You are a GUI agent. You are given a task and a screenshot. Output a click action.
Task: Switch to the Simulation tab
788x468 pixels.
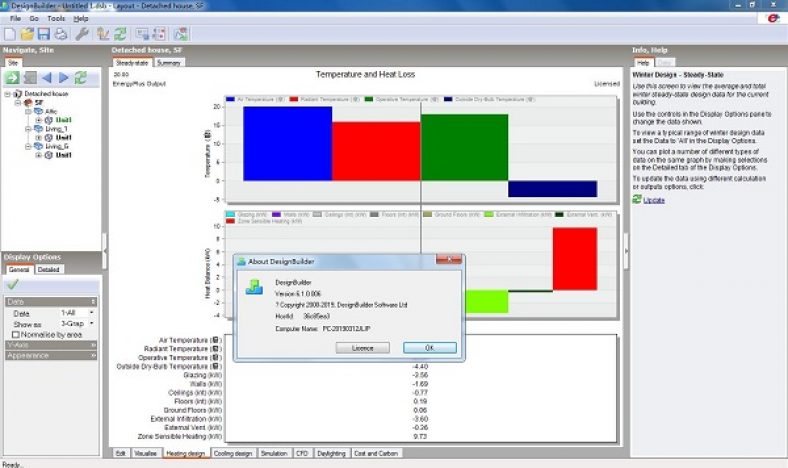point(274,453)
